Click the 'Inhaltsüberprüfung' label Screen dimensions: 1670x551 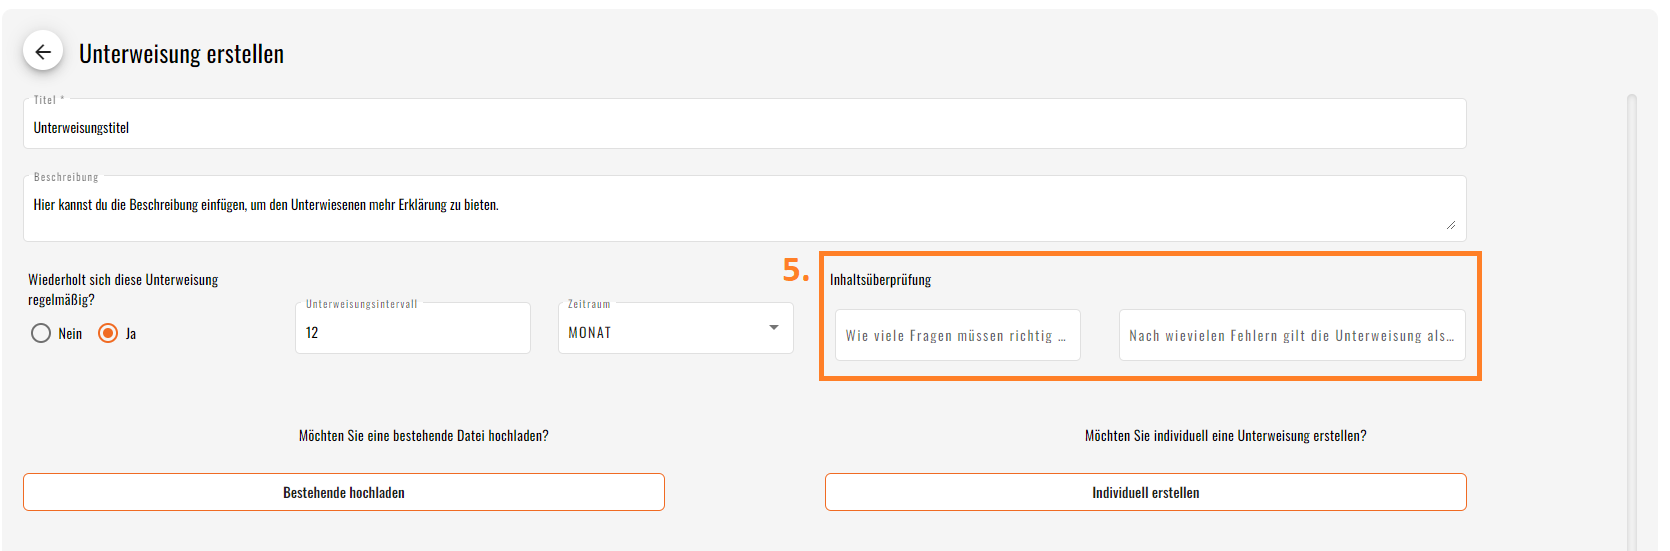[x=880, y=280]
